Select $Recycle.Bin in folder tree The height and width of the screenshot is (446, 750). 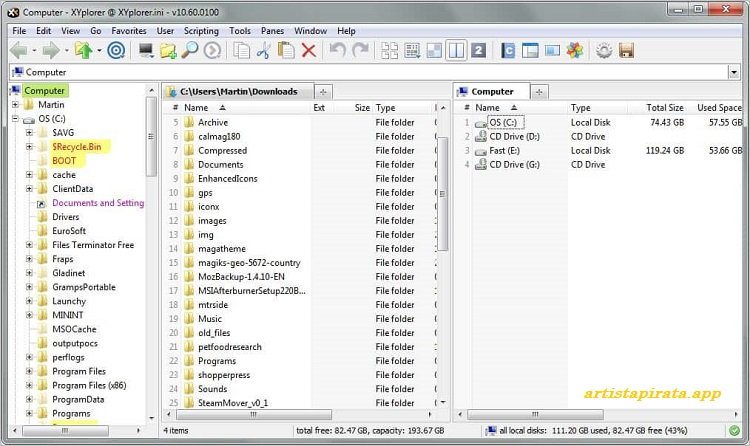point(77,146)
